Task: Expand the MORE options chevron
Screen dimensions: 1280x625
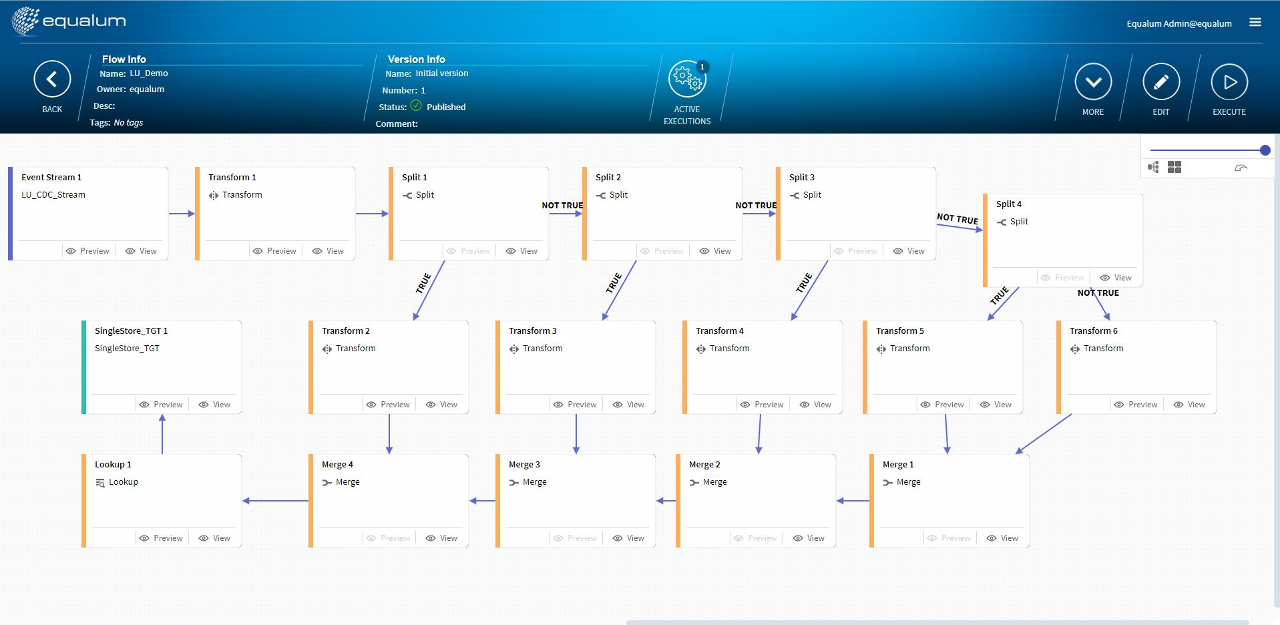Action: [x=1093, y=81]
